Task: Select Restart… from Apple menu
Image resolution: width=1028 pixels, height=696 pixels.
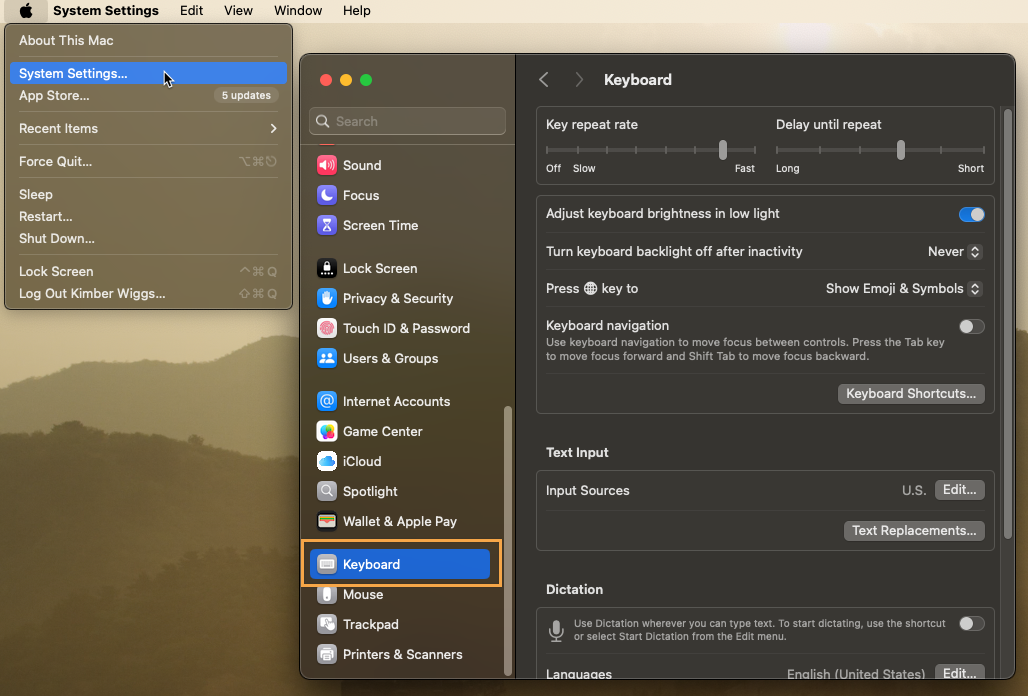Action: (148, 216)
